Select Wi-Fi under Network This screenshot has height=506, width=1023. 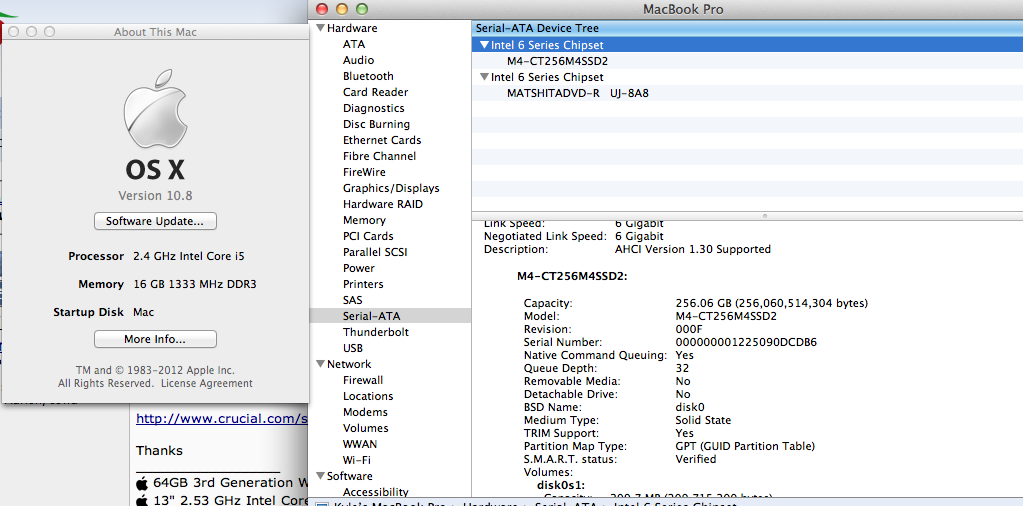pyautogui.click(x=357, y=460)
